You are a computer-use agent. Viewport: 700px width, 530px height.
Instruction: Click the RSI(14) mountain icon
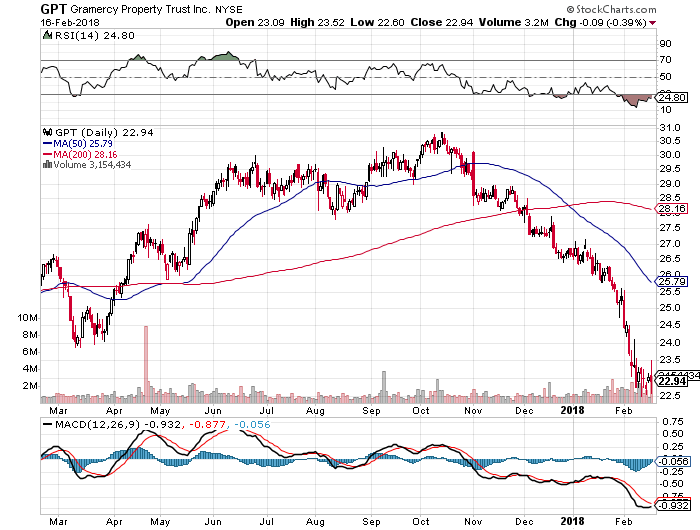tap(47, 35)
